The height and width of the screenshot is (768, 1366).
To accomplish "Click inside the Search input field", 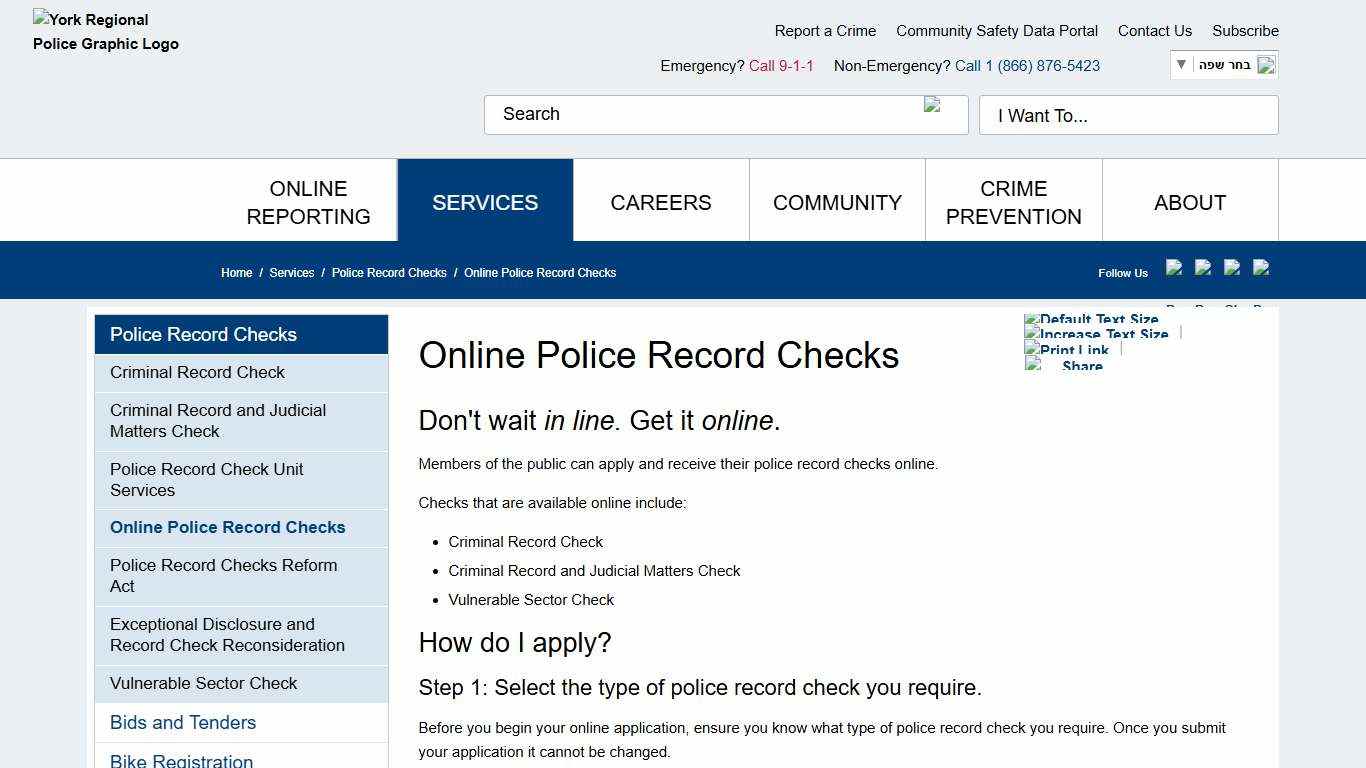I will pyautogui.click(x=700, y=114).
